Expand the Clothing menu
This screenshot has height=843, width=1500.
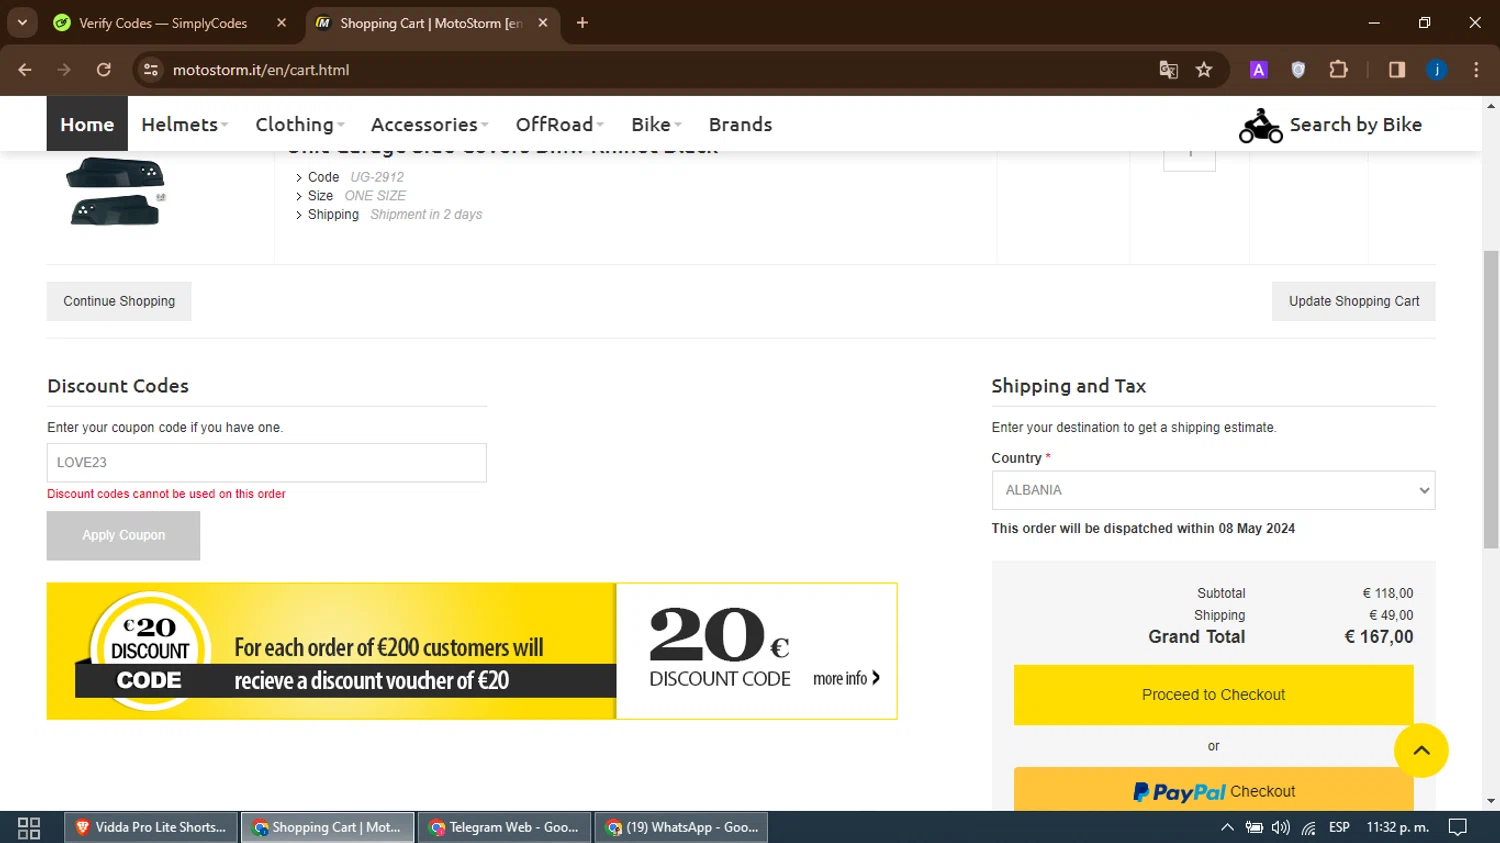299,124
